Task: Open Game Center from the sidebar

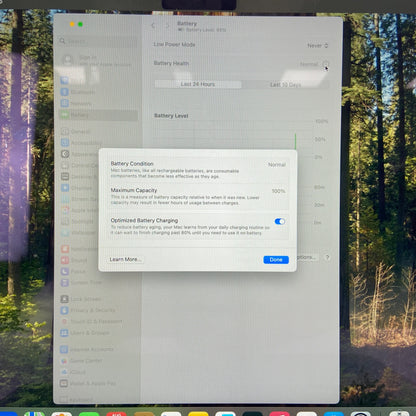Action: click(82, 361)
